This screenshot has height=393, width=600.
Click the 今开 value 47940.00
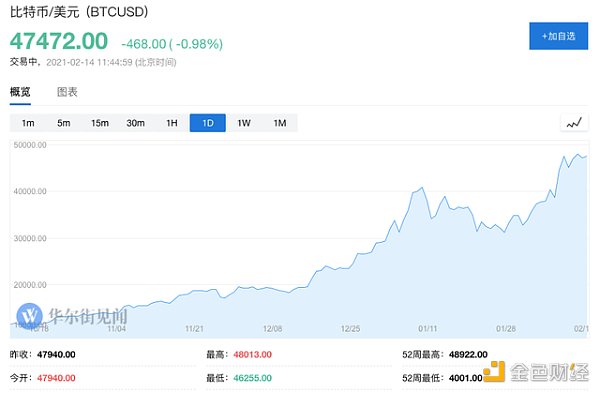pos(56,378)
